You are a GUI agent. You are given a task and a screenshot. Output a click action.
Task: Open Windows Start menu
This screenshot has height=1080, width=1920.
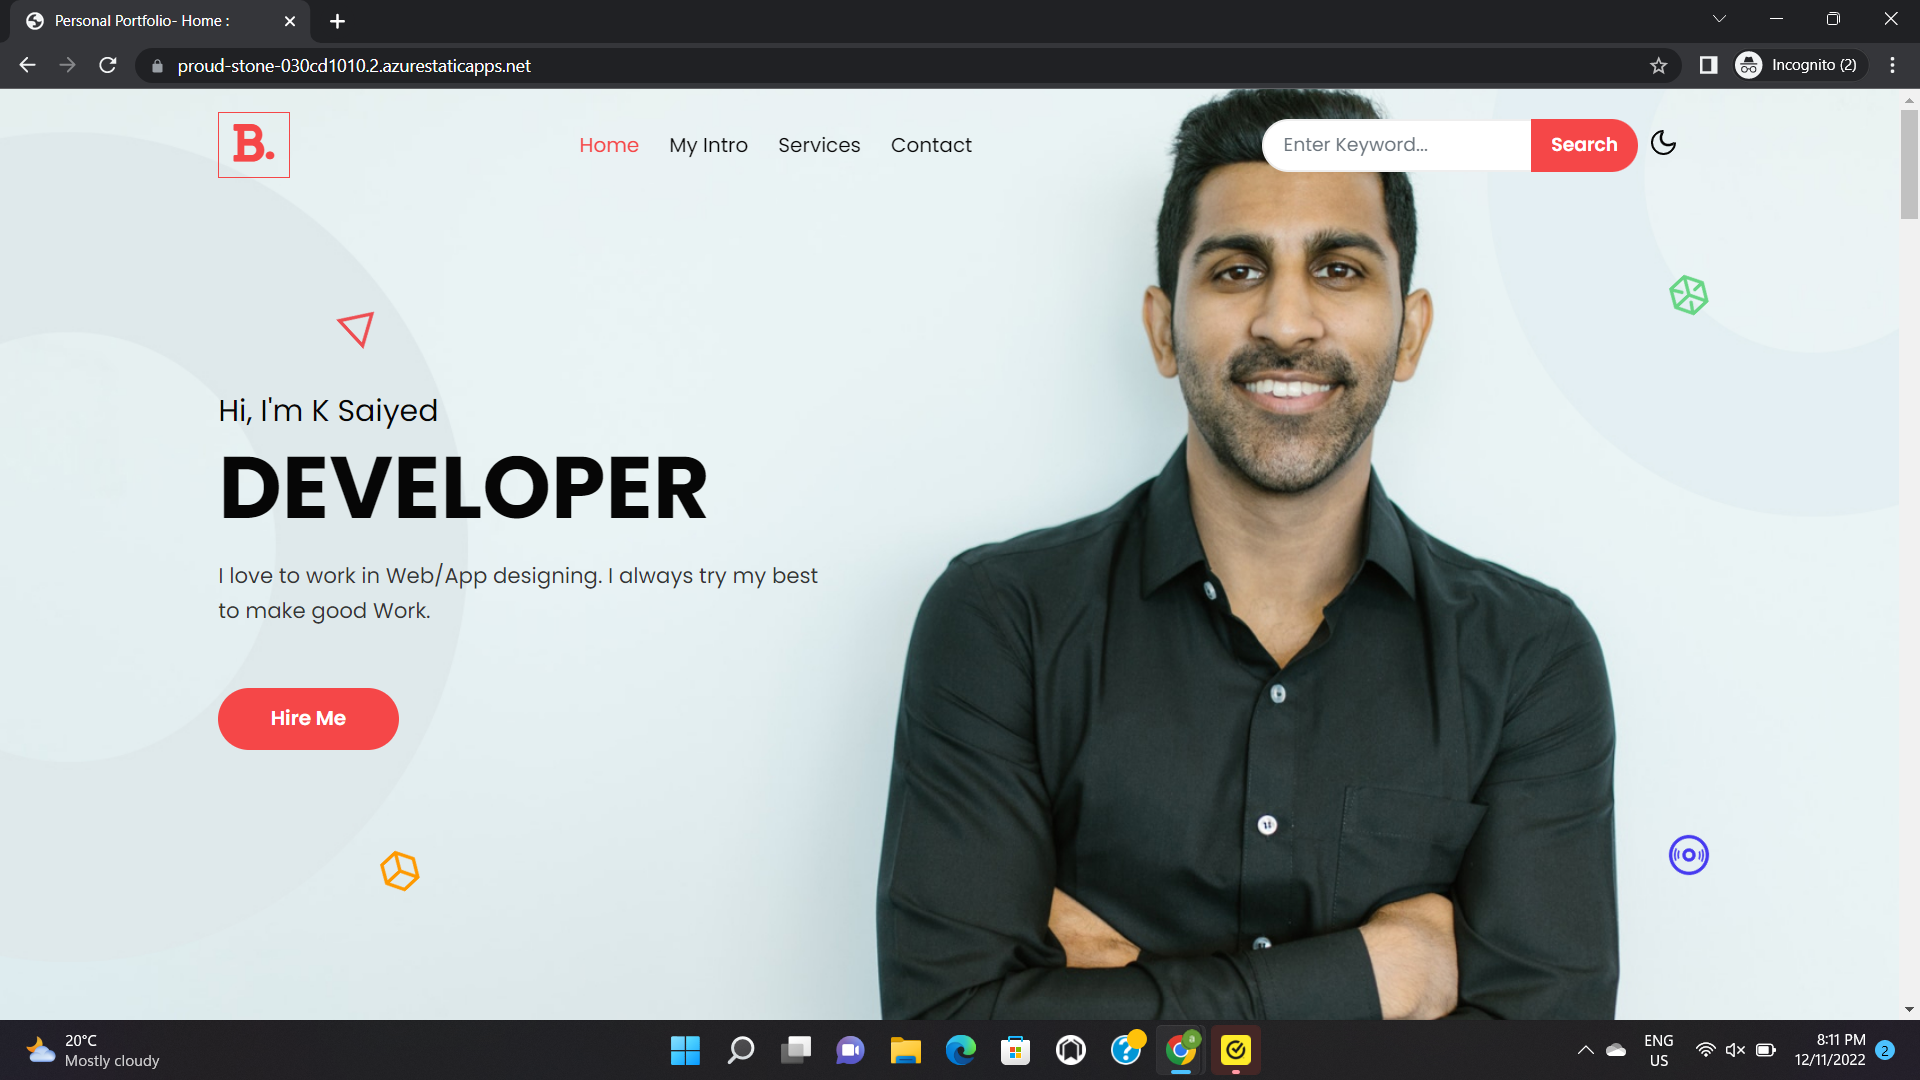point(685,1050)
